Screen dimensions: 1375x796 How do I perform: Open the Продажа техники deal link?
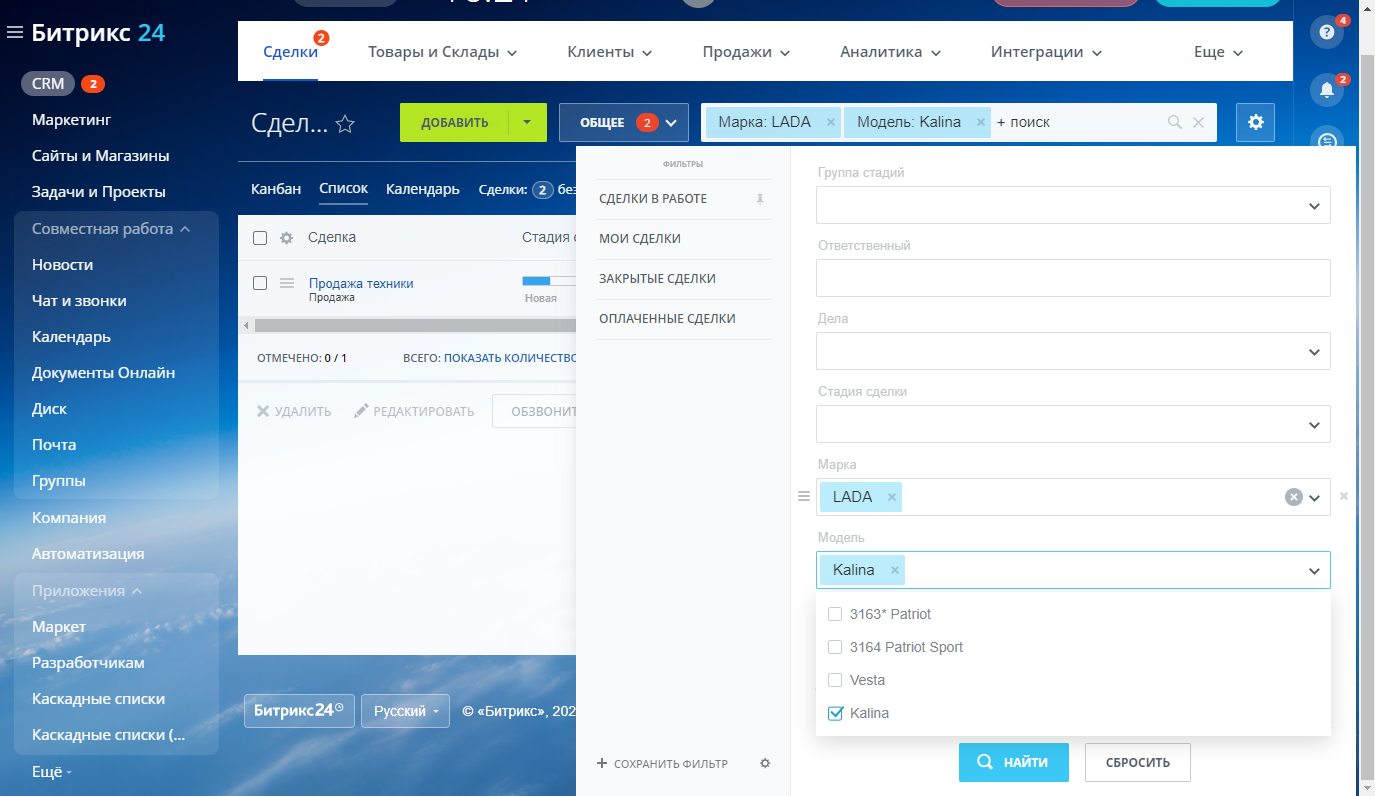tap(361, 283)
